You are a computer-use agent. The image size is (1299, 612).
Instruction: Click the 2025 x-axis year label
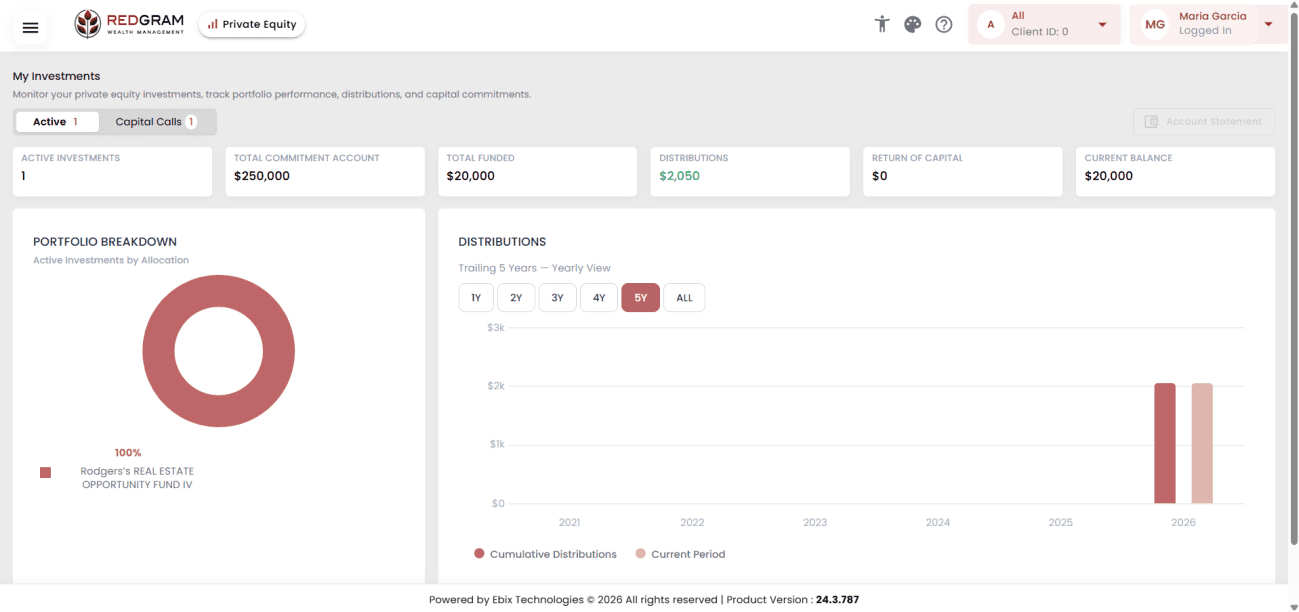tap(1060, 523)
